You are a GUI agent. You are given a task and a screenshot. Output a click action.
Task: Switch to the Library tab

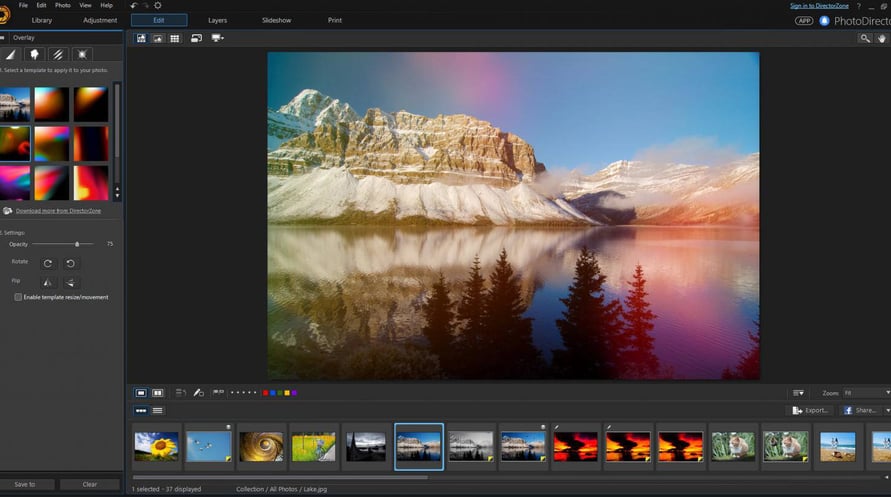41,20
